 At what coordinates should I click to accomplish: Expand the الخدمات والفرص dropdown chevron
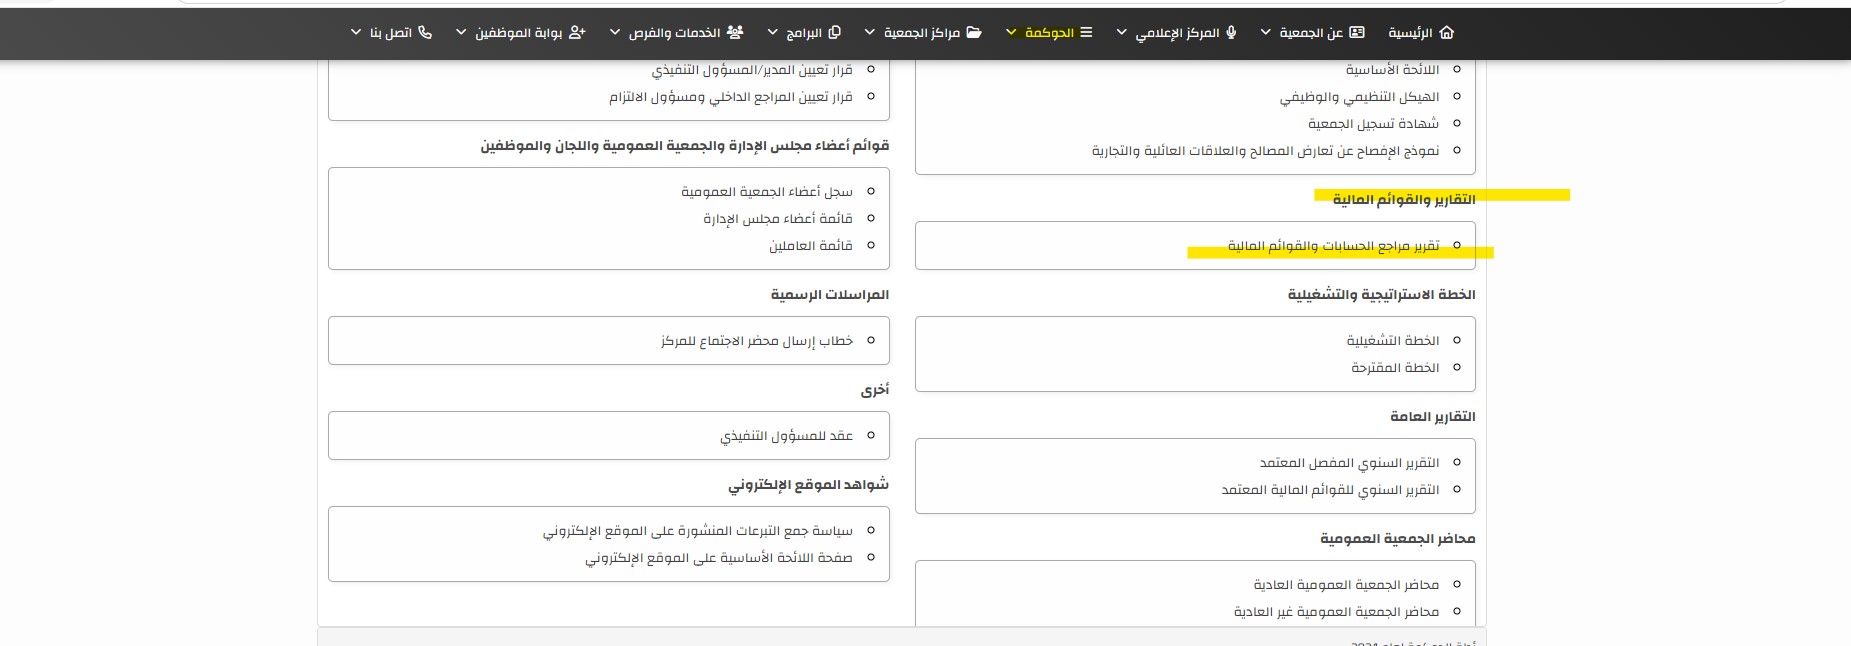point(615,33)
